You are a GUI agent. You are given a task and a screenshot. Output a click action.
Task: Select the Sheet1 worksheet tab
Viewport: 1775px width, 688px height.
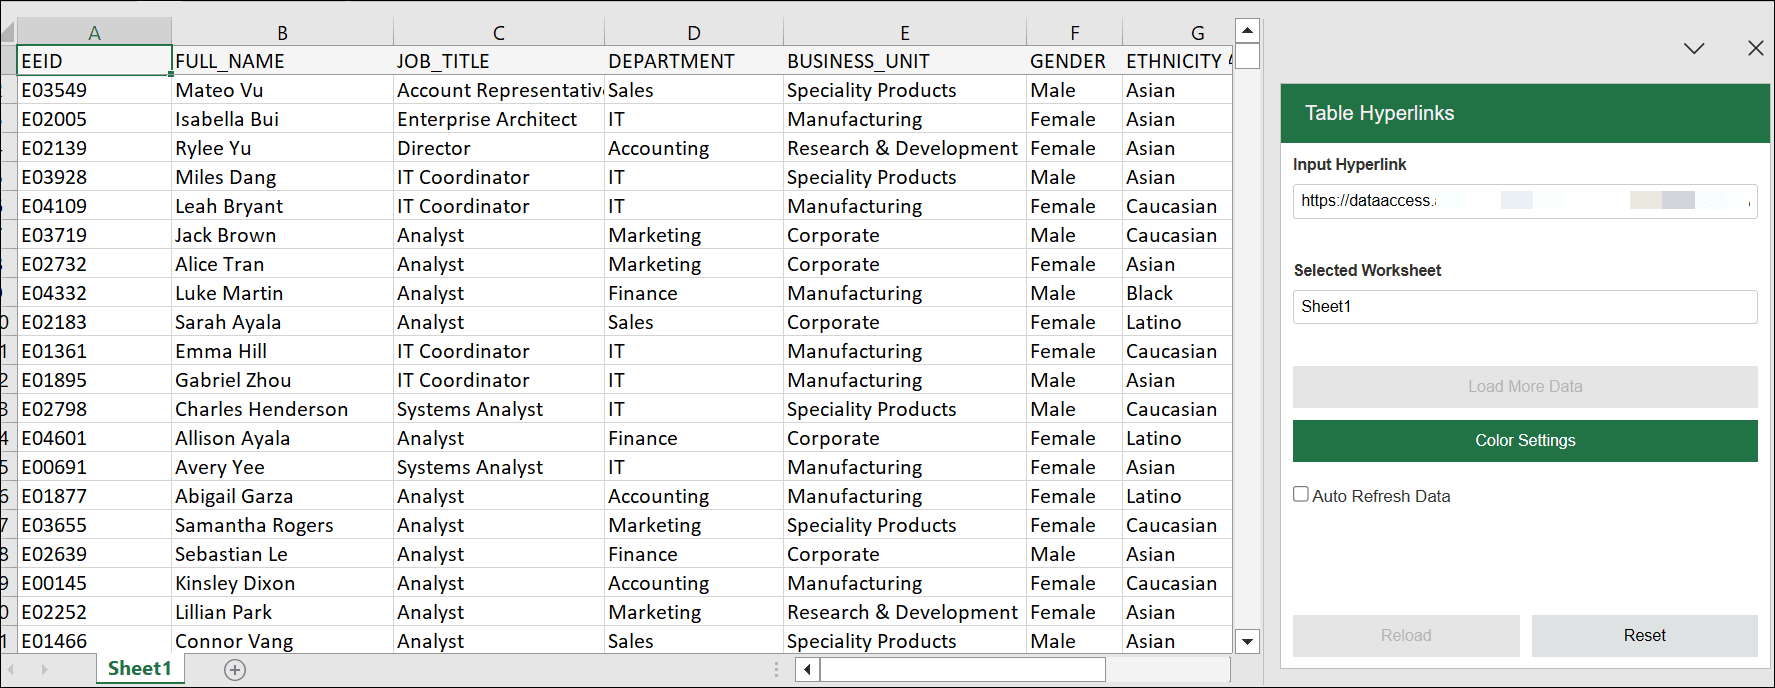[x=139, y=670]
